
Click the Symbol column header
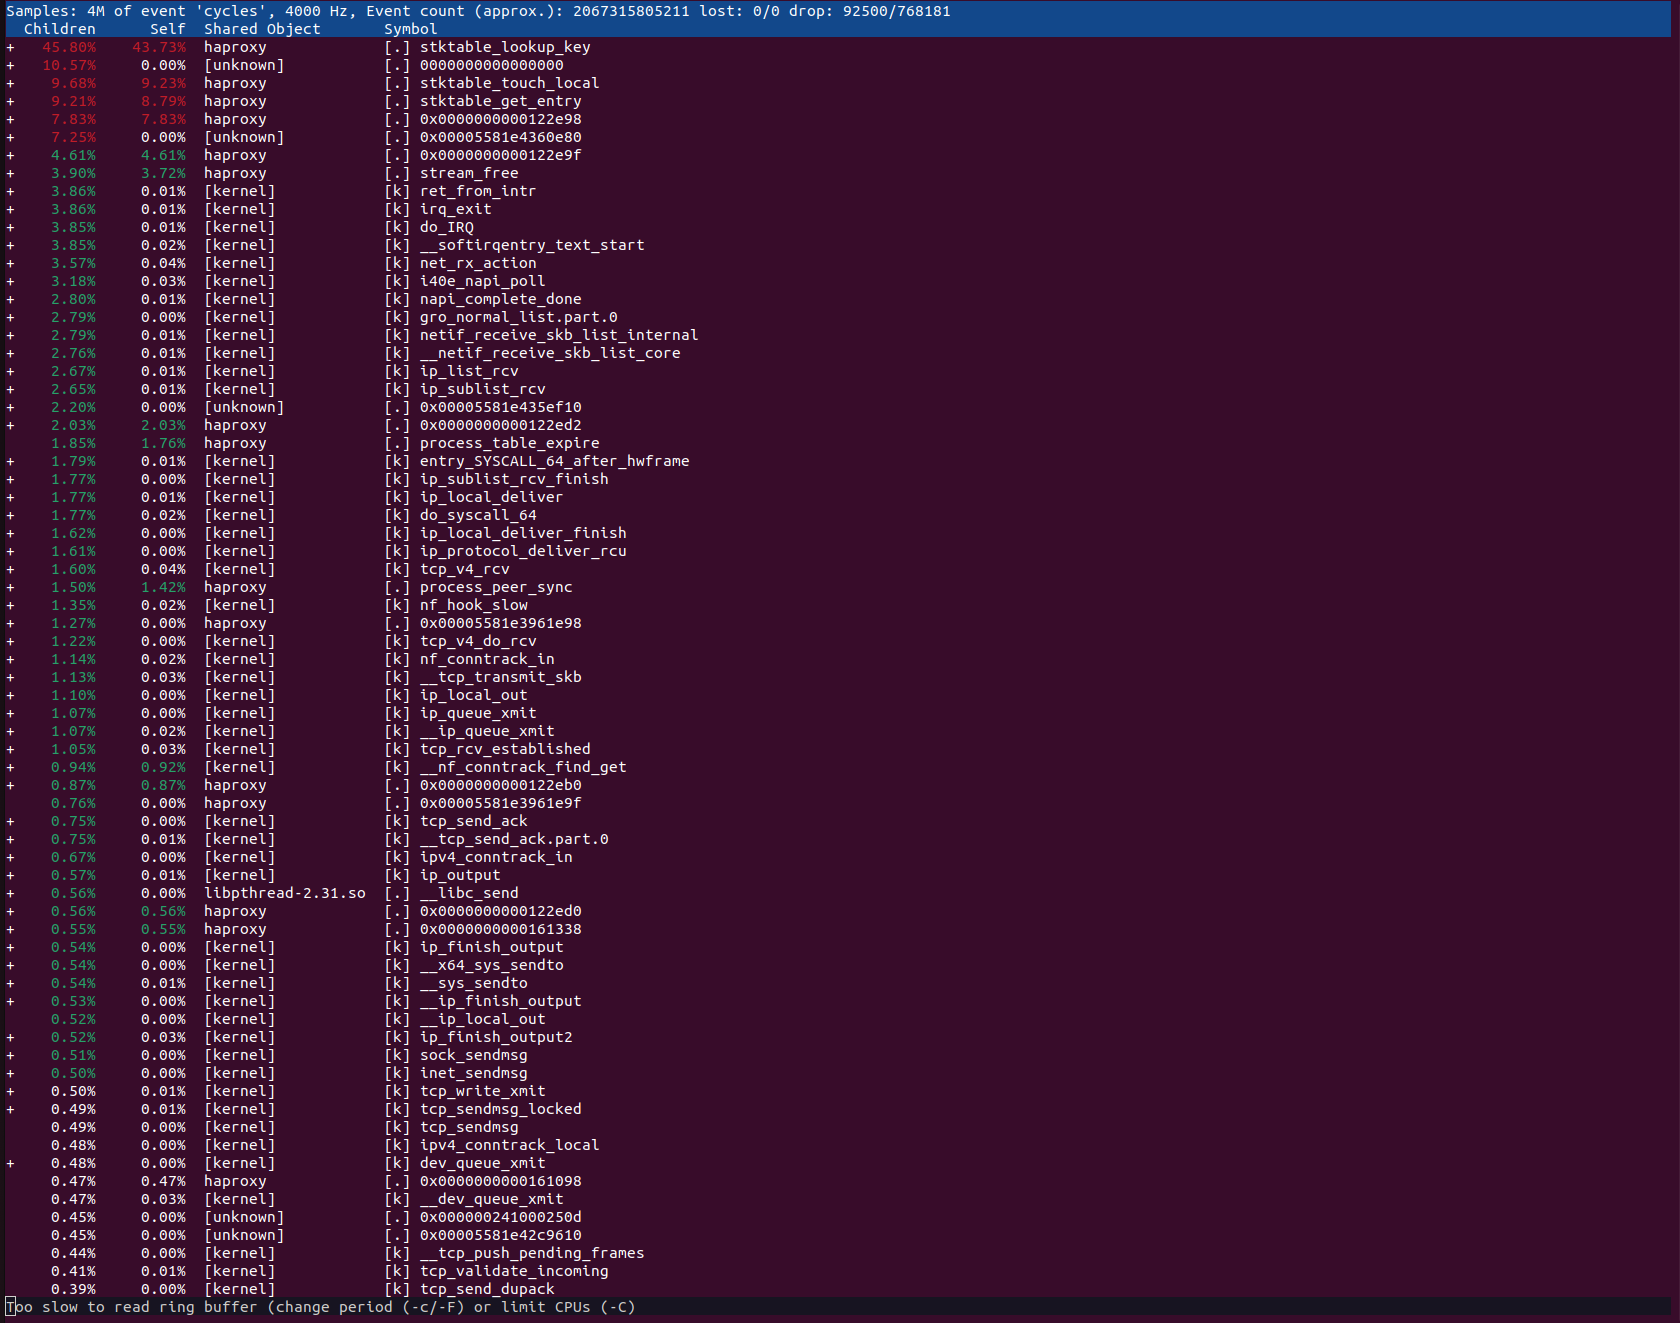coord(410,28)
